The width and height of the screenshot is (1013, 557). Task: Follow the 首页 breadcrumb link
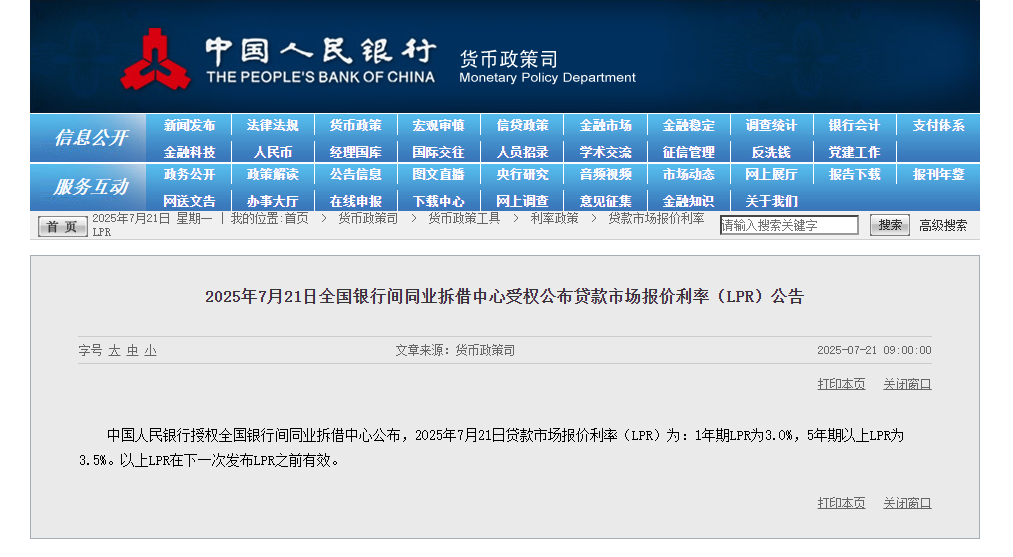(x=297, y=218)
